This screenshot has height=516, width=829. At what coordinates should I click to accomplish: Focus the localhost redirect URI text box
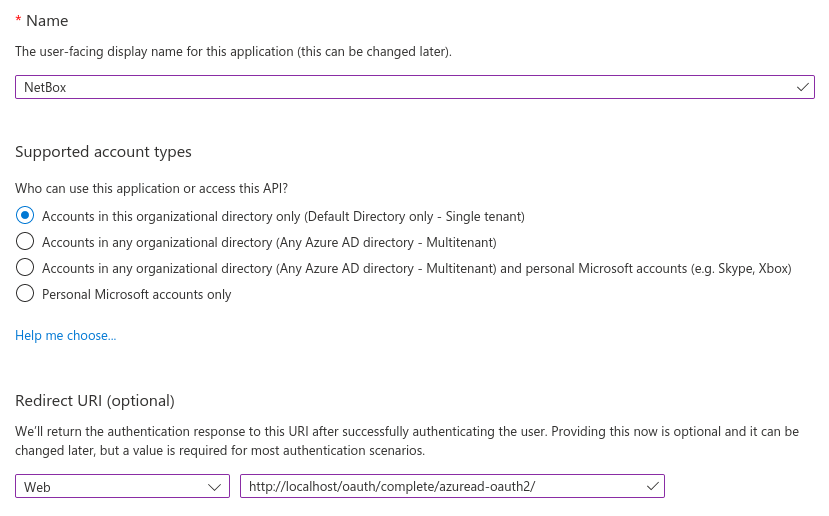click(440, 487)
